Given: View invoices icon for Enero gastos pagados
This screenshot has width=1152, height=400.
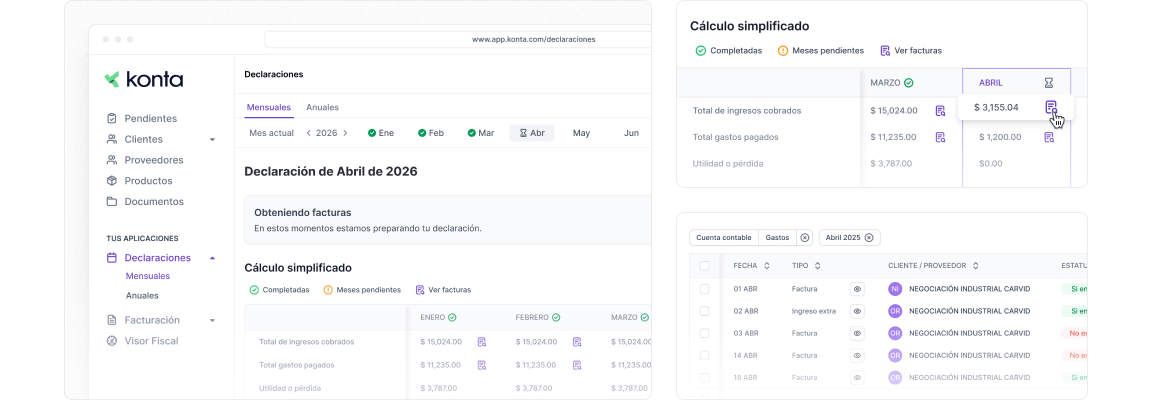Looking at the screenshot, I should point(482,365).
